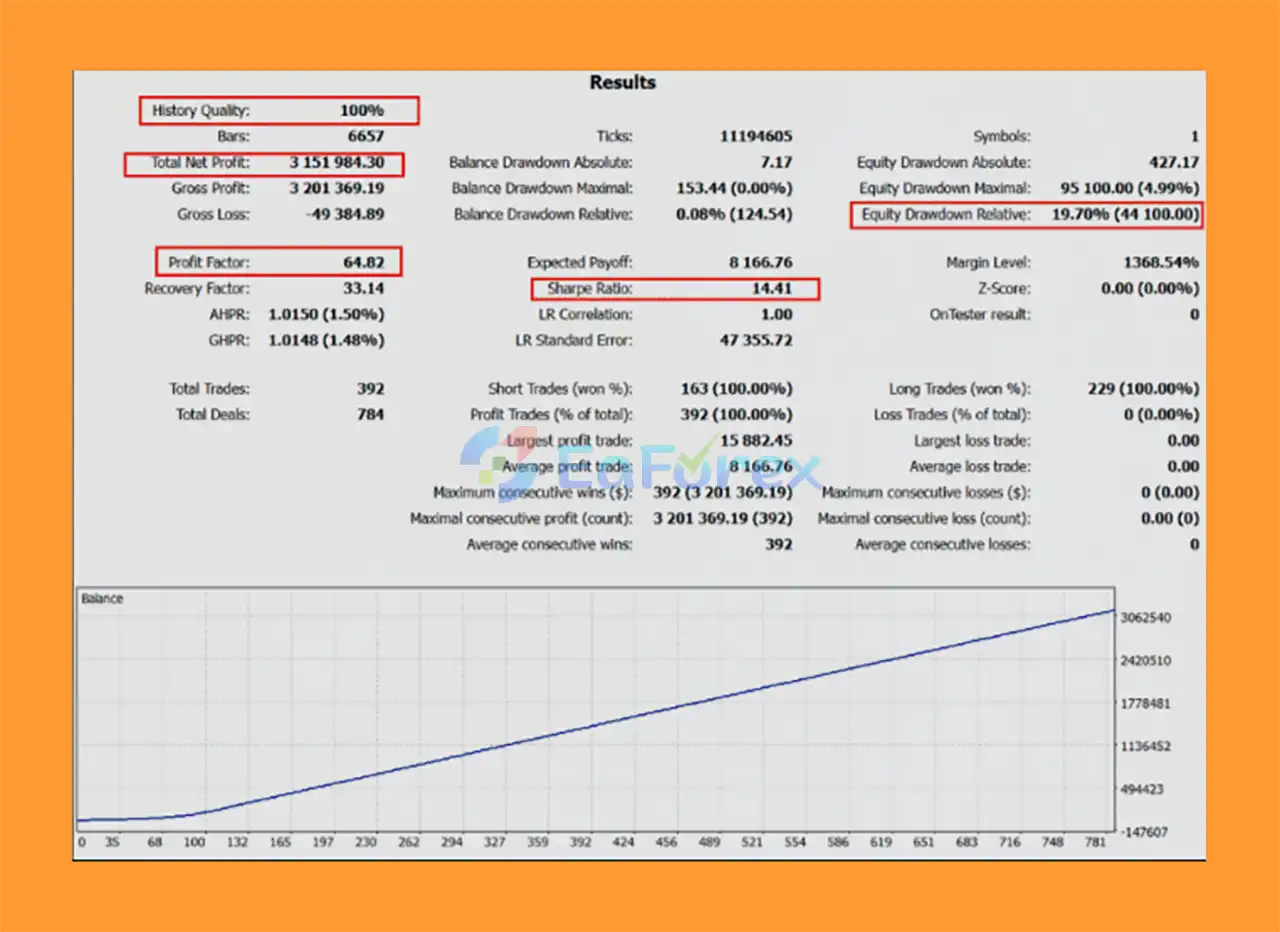
Task: Click the Equity Drawdown Relative label
Action: pyautogui.click(x=944, y=215)
